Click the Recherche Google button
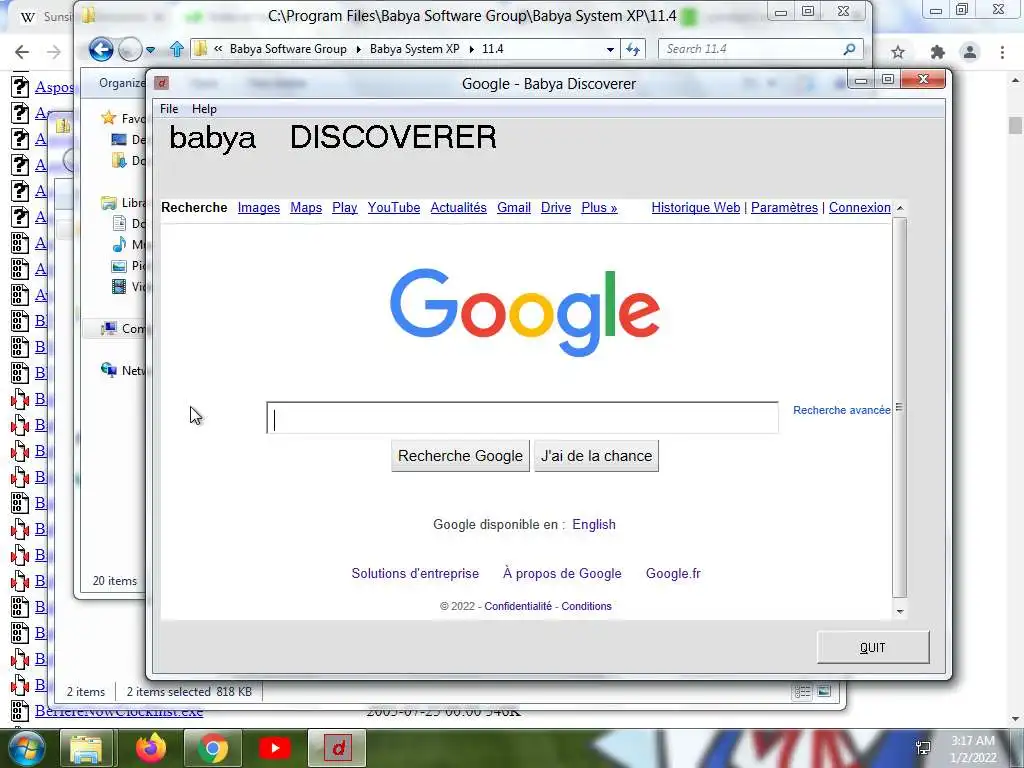This screenshot has width=1024, height=768. (460, 456)
